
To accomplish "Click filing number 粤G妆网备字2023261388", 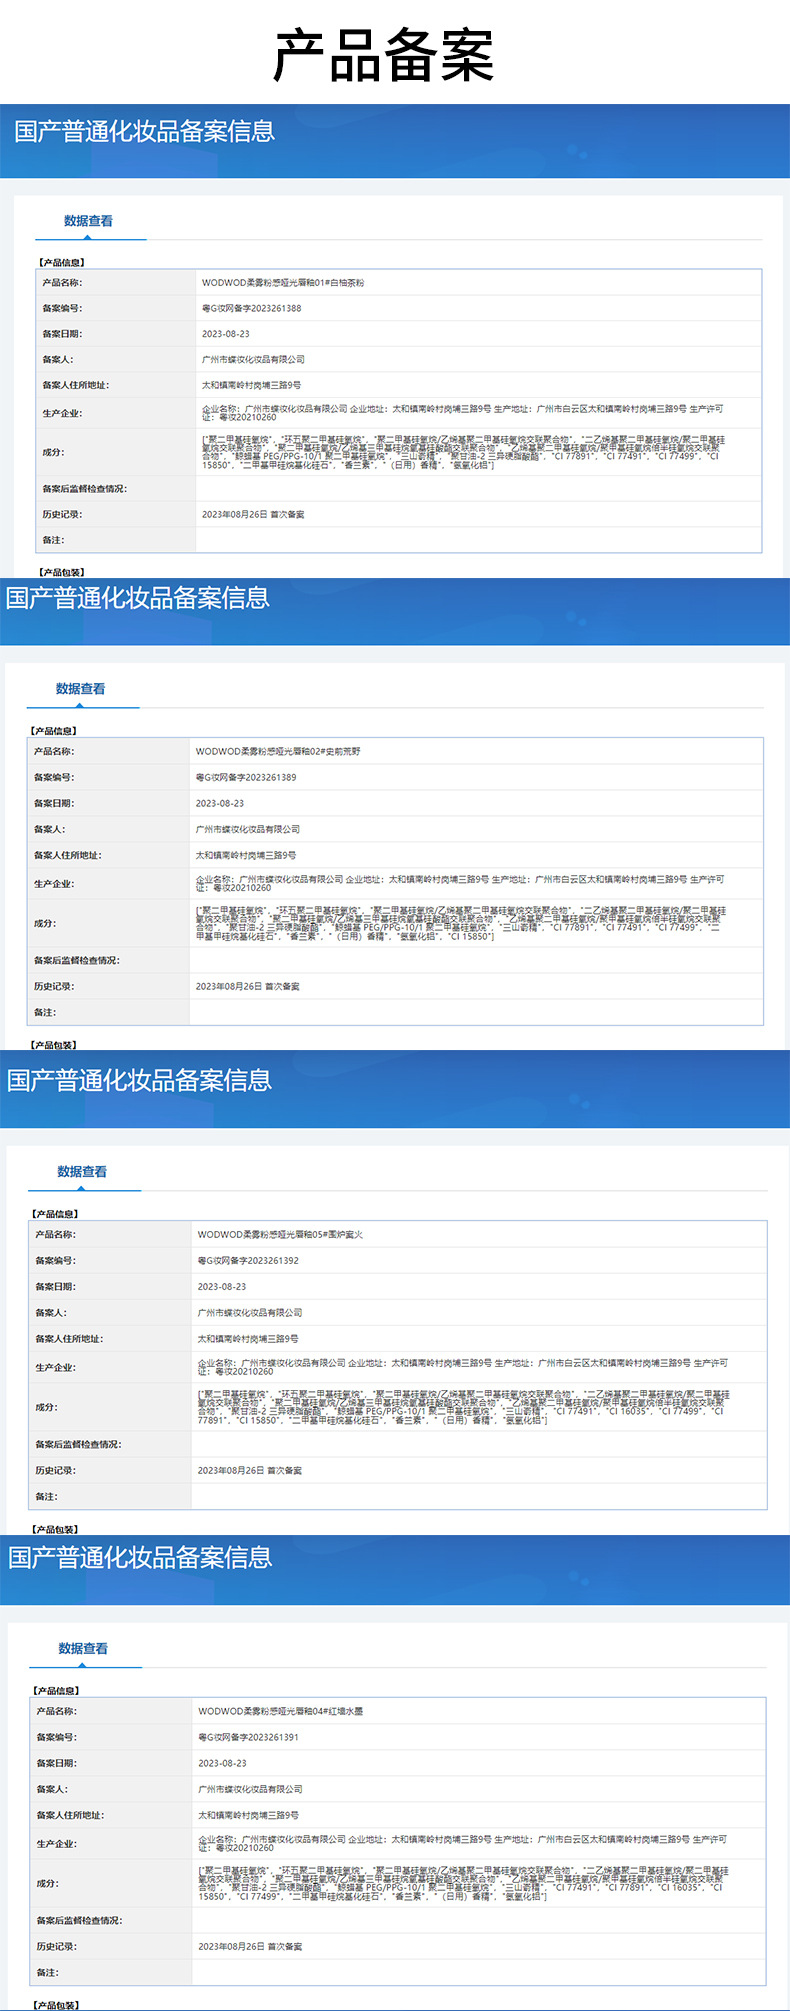I will 251,308.
